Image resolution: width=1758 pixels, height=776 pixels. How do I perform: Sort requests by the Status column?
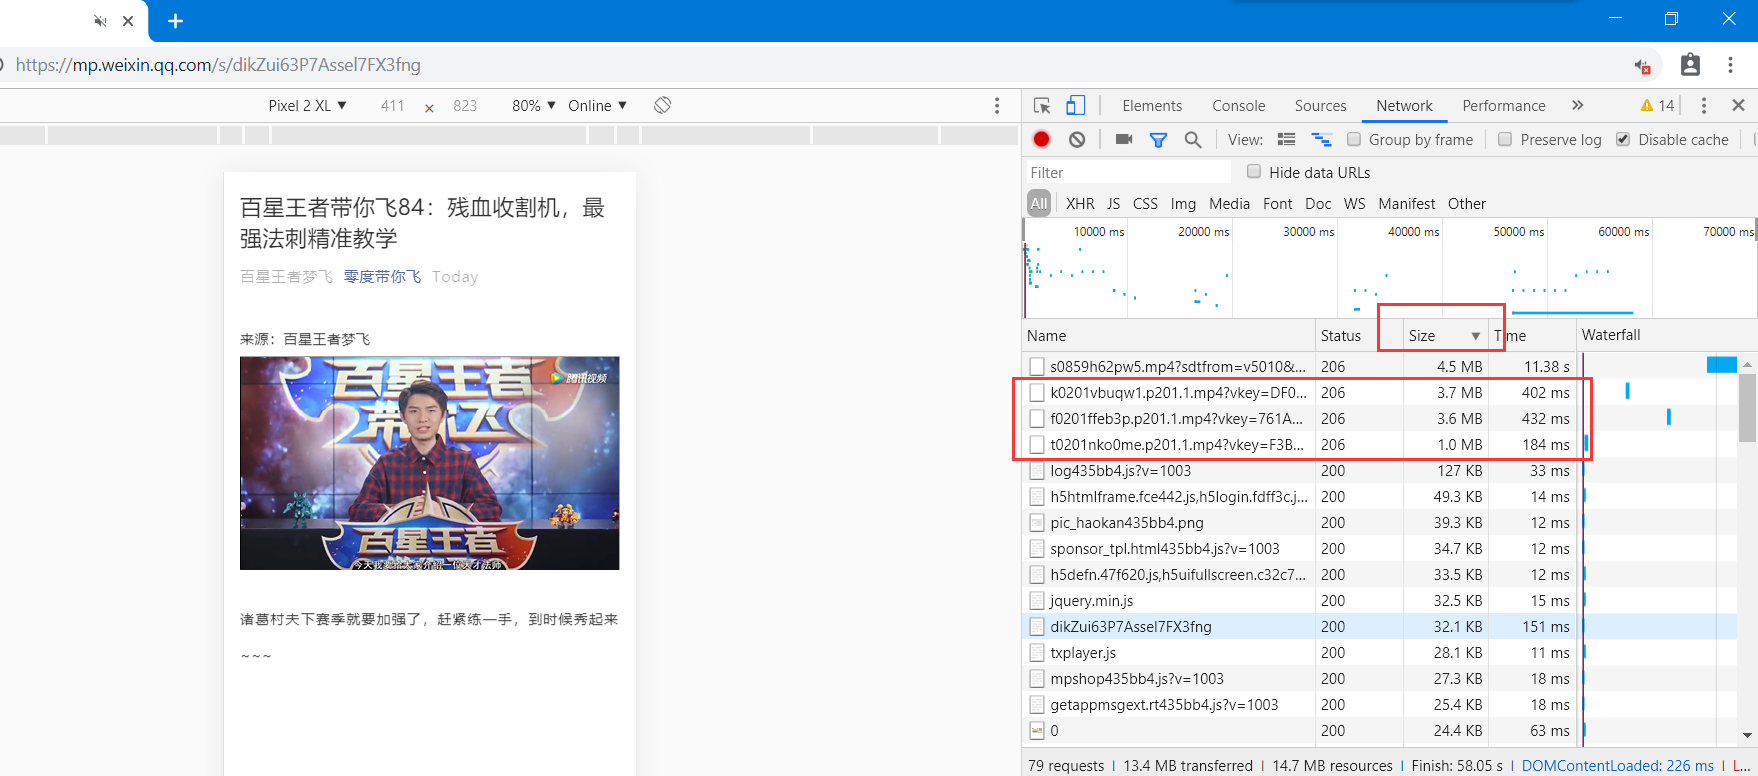point(1359,336)
